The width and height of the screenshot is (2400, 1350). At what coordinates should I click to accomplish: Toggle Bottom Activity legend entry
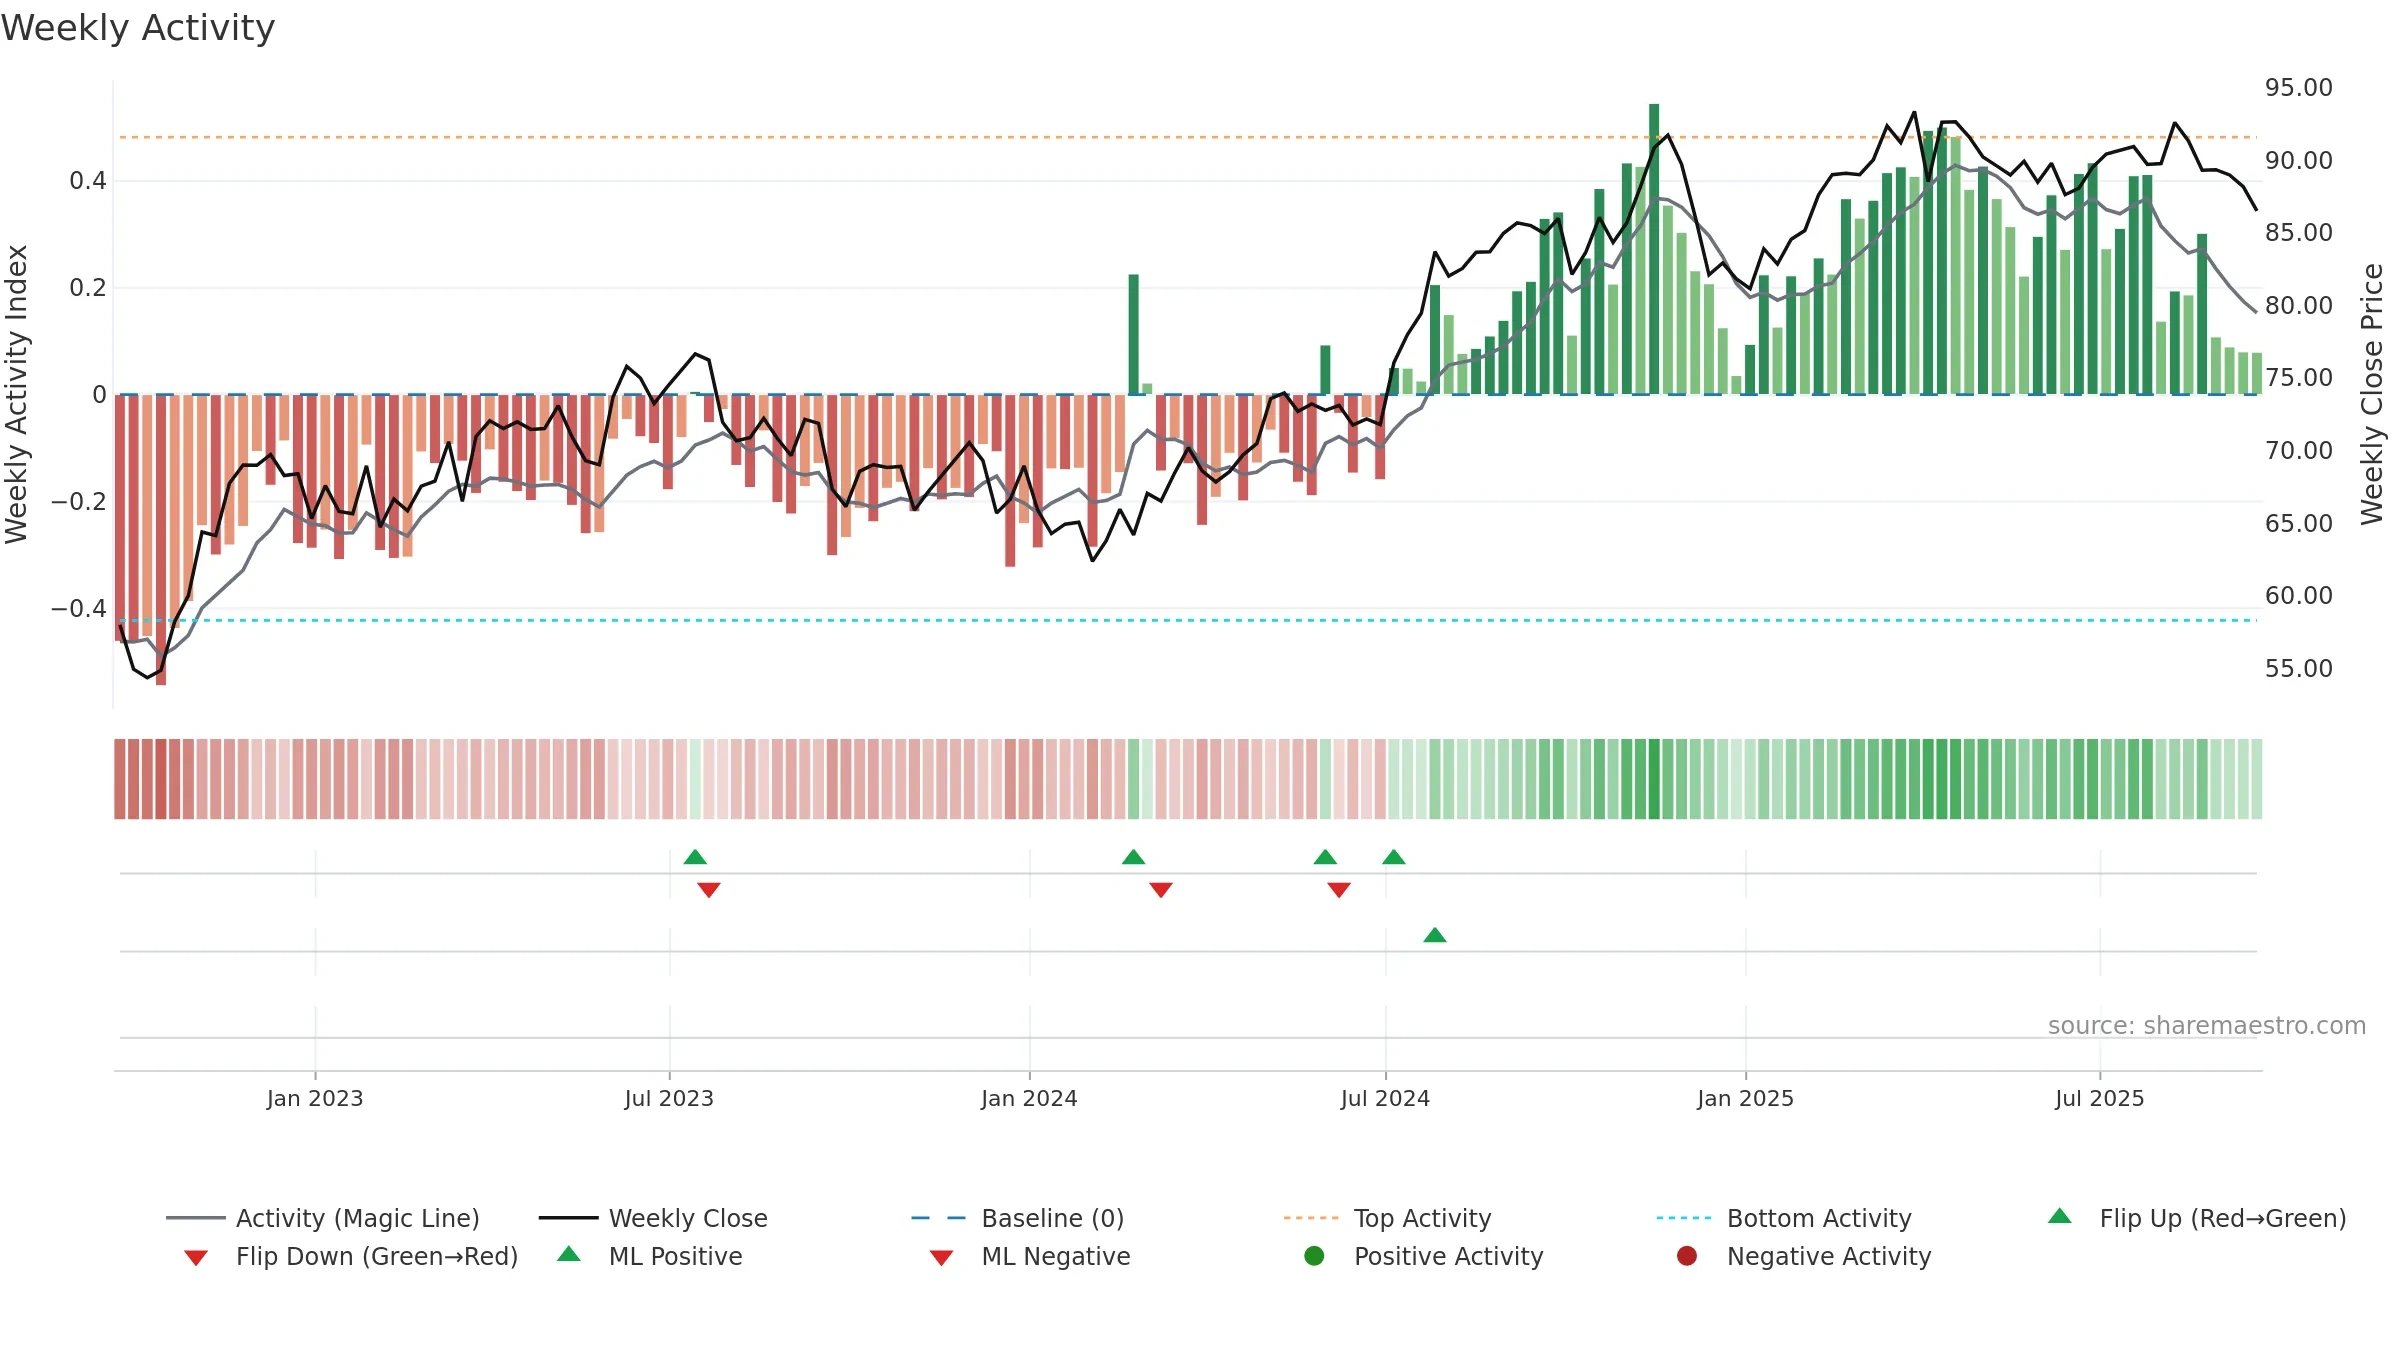click(x=1784, y=1218)
